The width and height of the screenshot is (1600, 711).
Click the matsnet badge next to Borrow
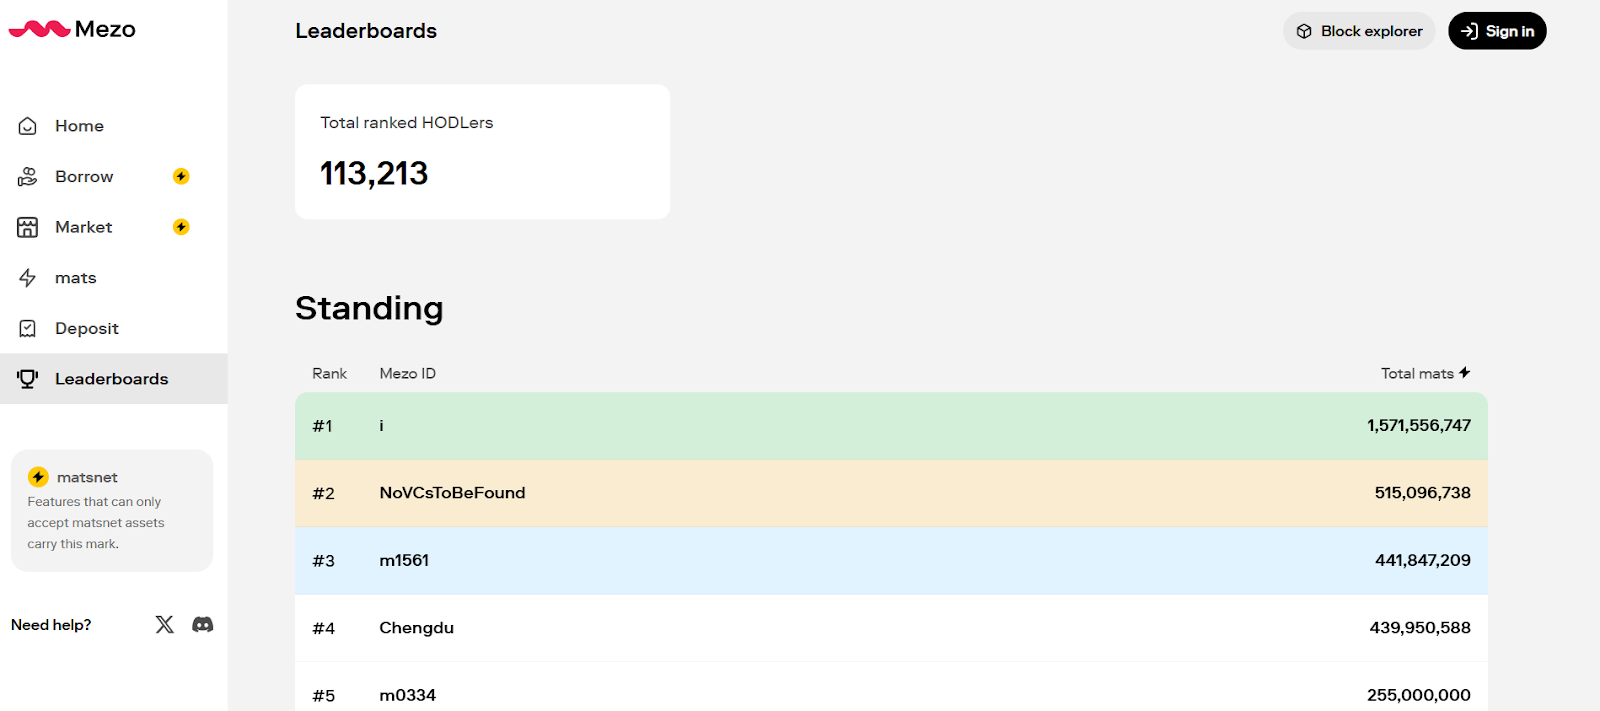181,176
